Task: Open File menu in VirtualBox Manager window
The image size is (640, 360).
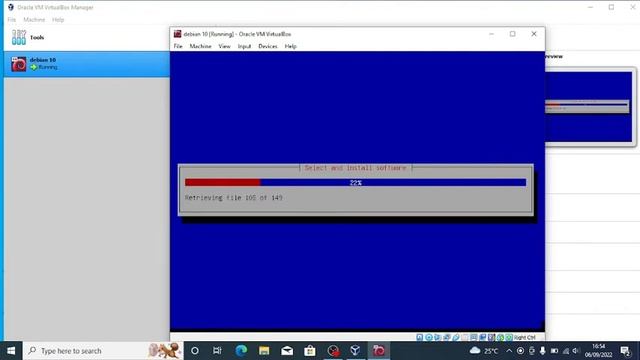Action: point(11,20)
